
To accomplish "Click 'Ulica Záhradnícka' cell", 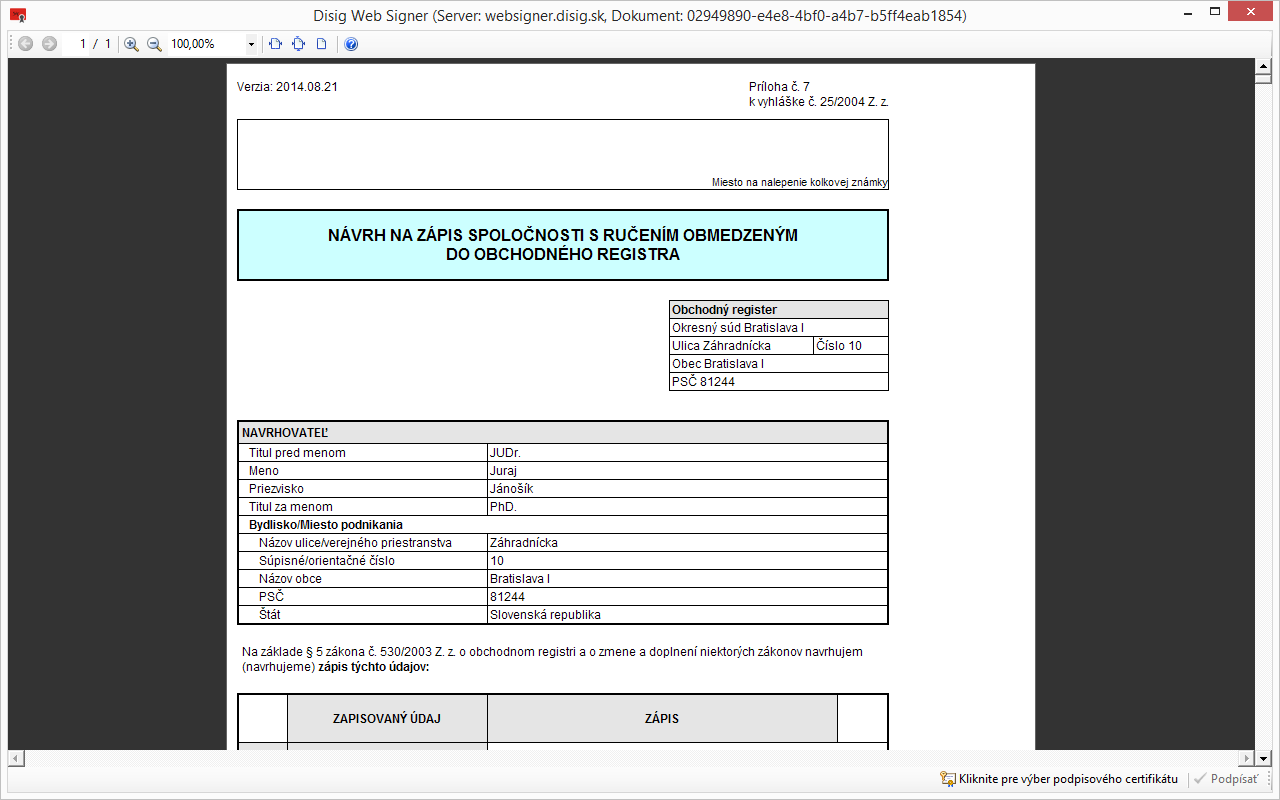I will 741,346.
